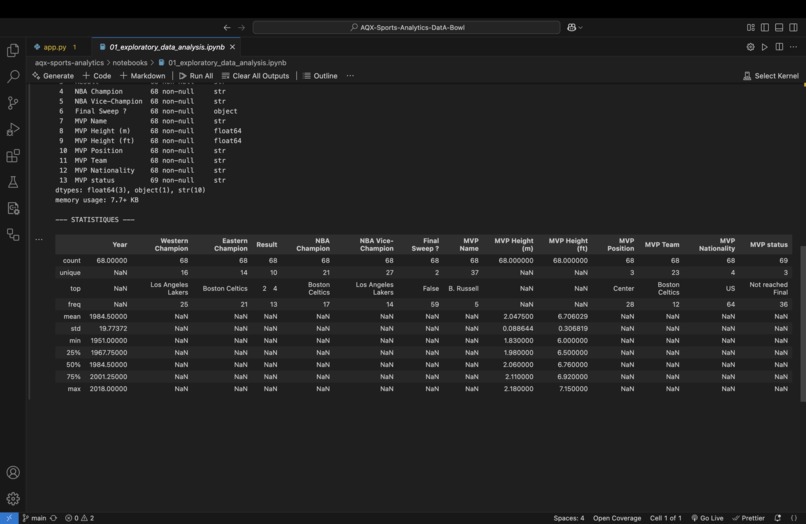The height and width of the screenshot is (524, 806).
Task: Click the 'memory usage: 7.7+ KB' line
Action: (97, 200)
